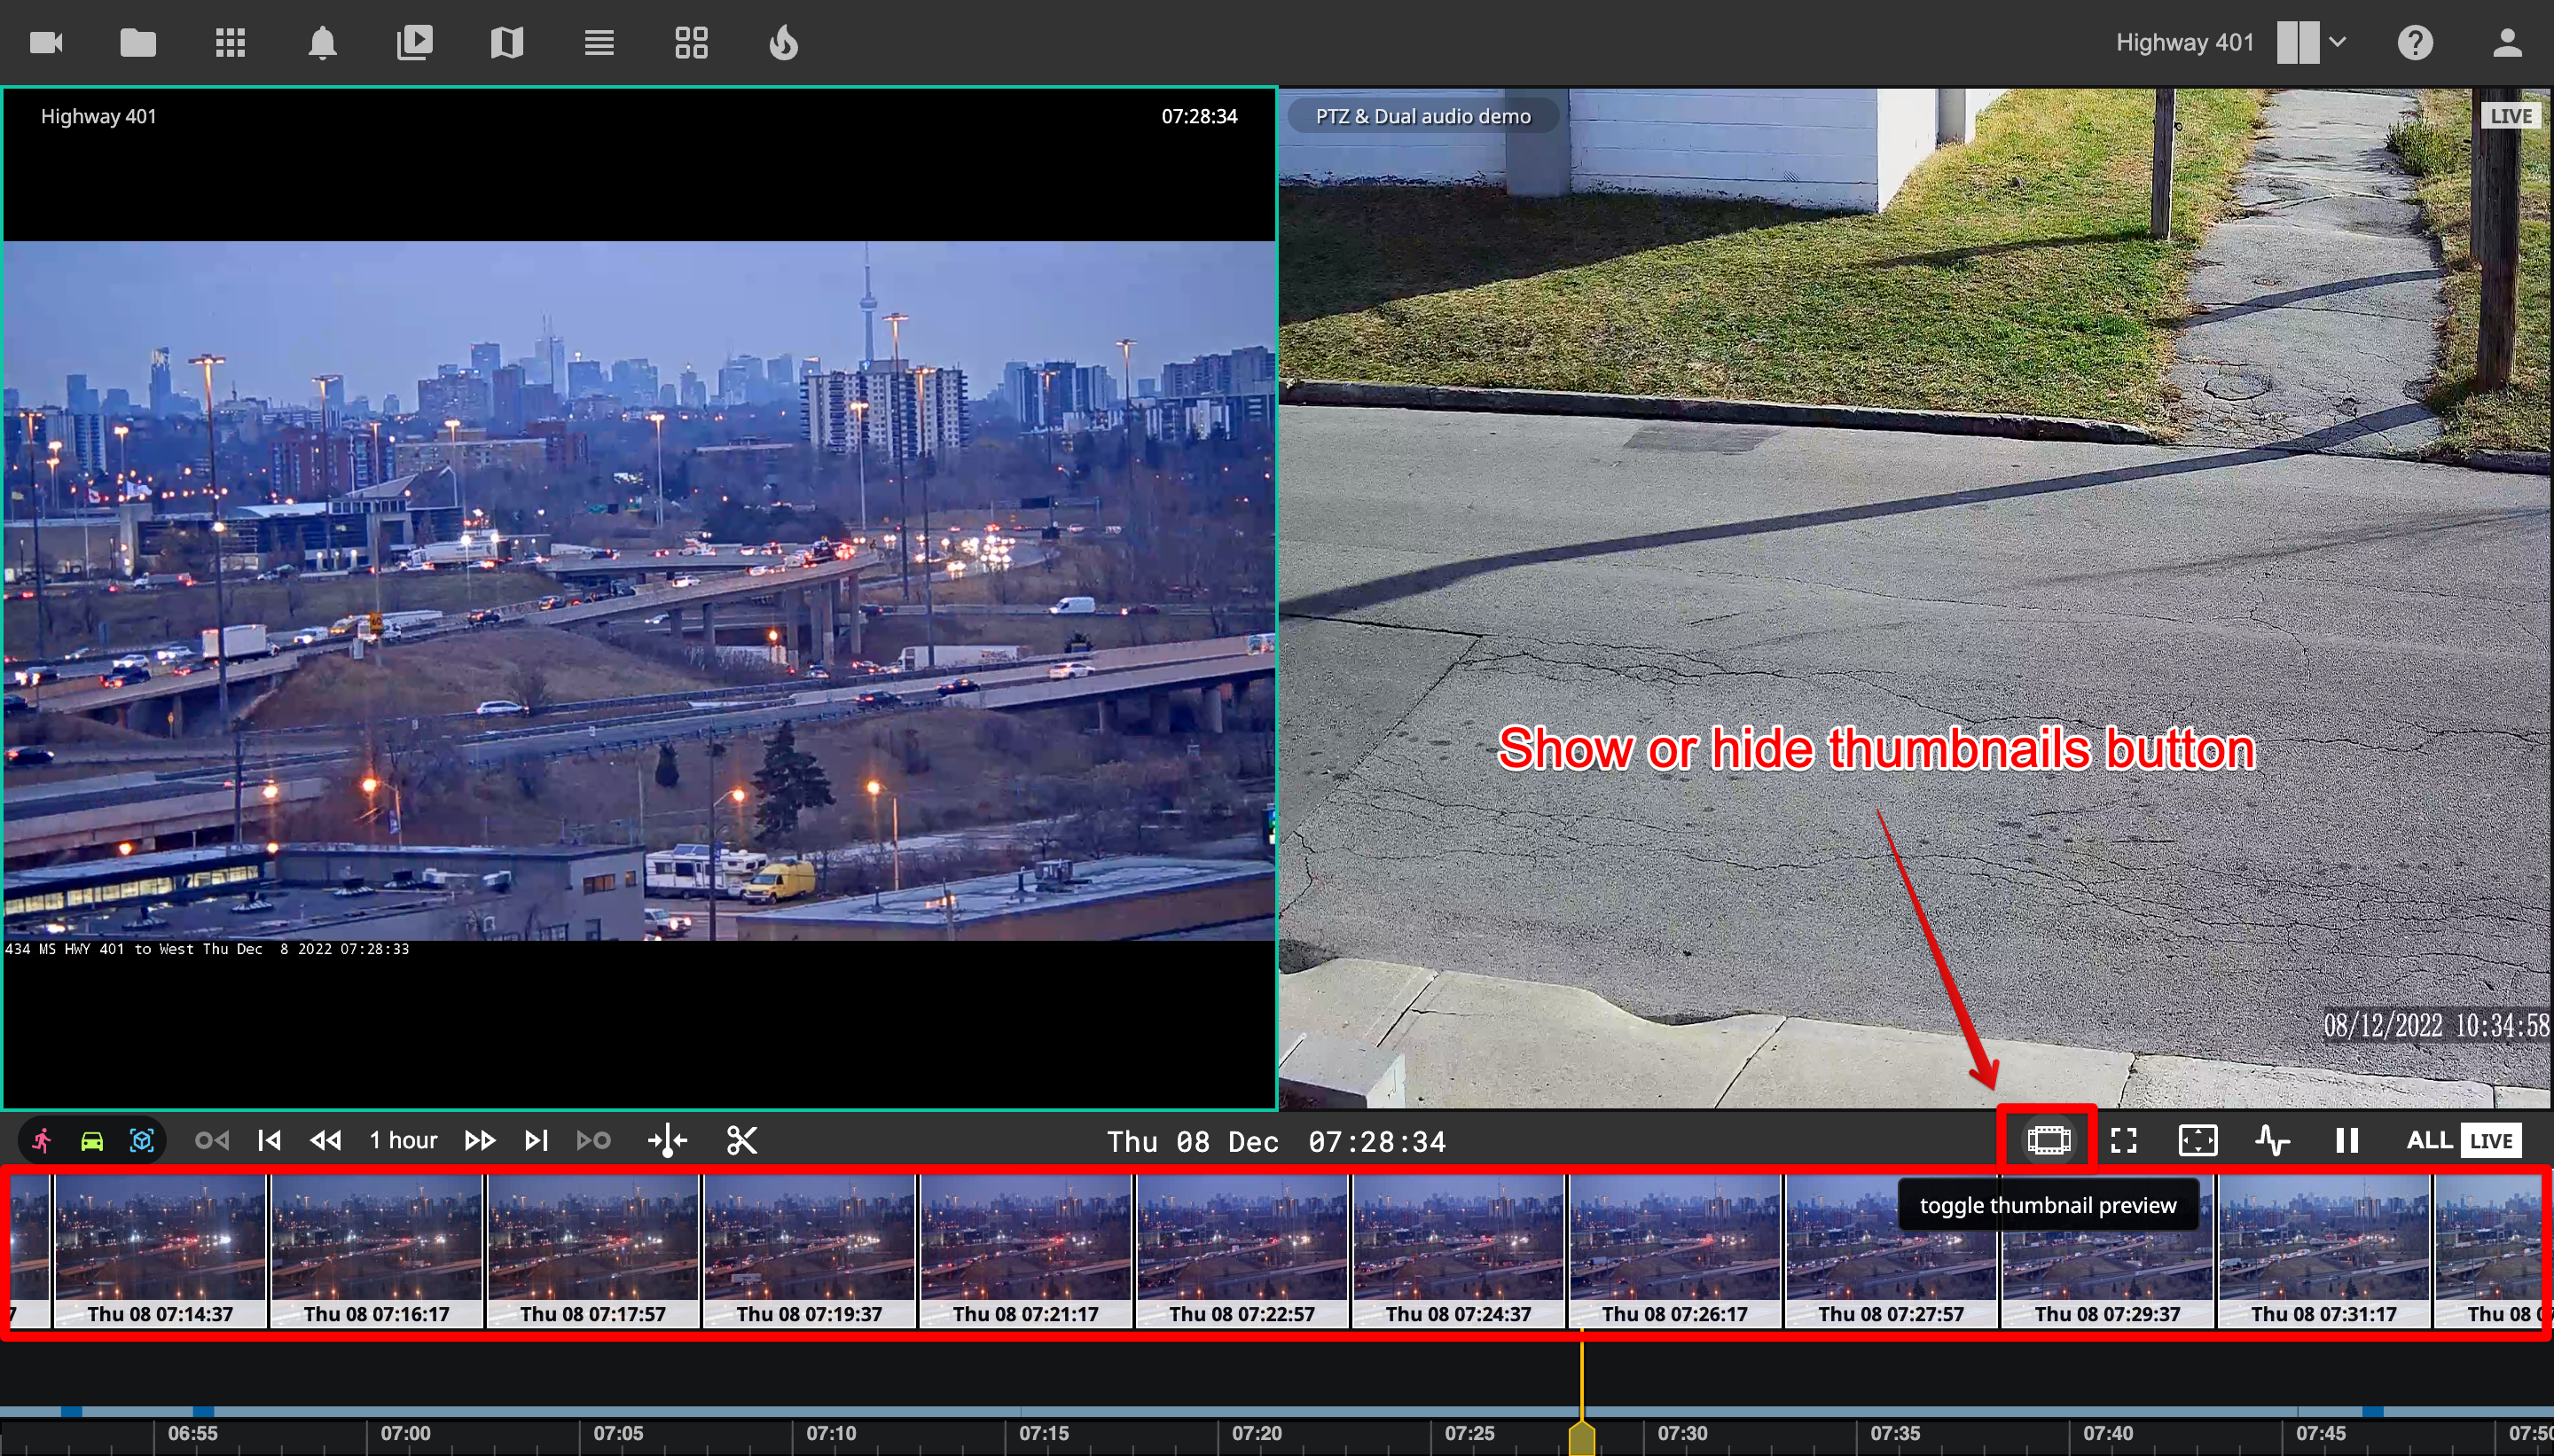Open thumbnail Thu 08 07:24:37
Screen dimensions: 2554x1456
(x=1458, y=1251)
